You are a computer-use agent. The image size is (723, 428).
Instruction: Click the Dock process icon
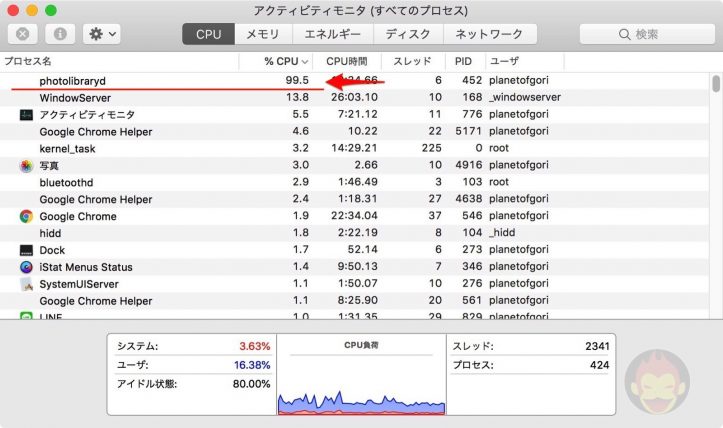pos(26,250)
